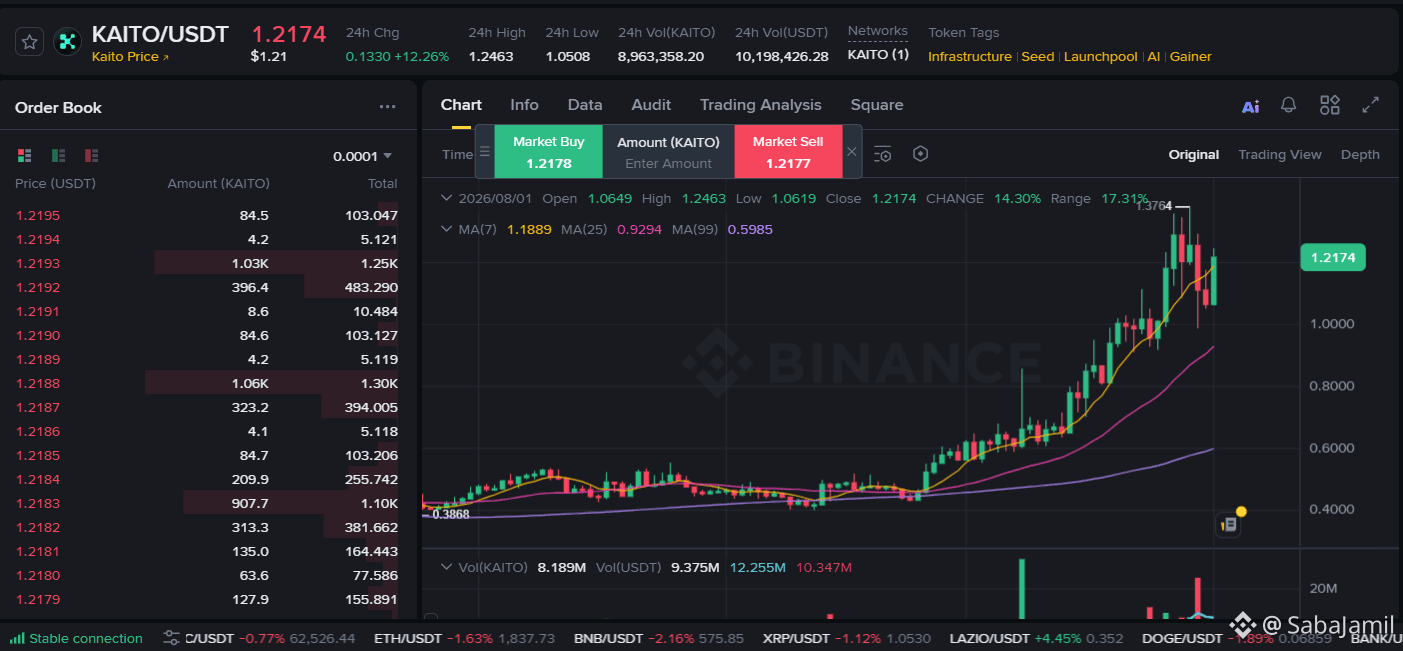Open the Square tab
1403x651 pixels.
pyautogui.click(x=877, y=105)
